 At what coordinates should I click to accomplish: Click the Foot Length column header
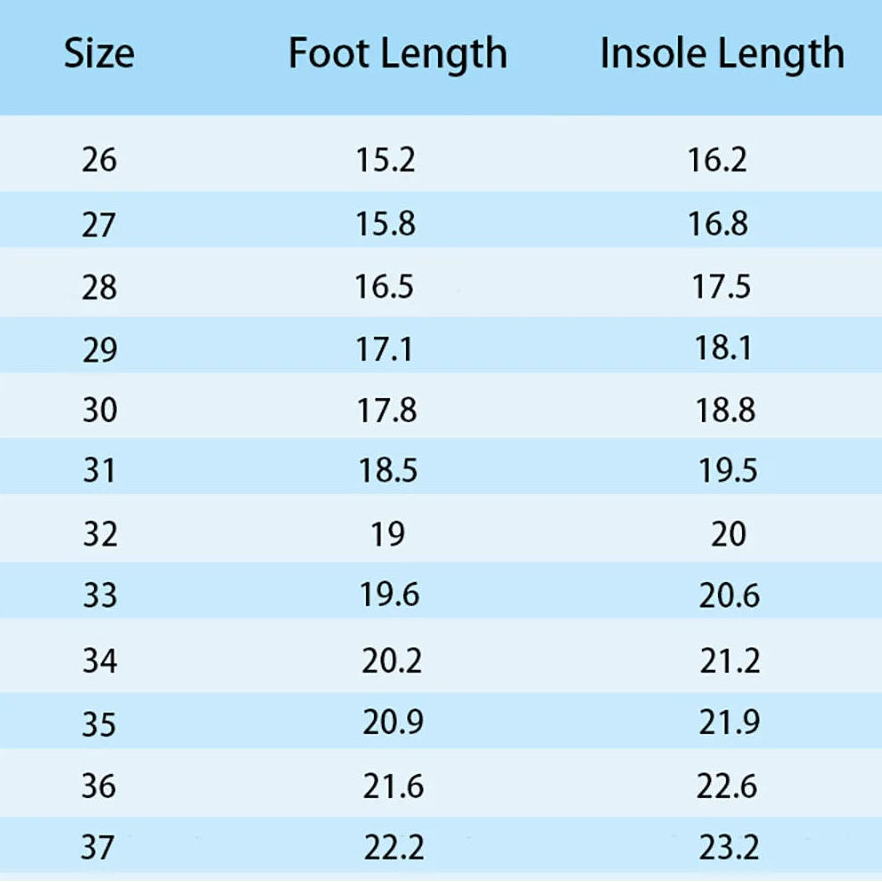tap(397, 53)
